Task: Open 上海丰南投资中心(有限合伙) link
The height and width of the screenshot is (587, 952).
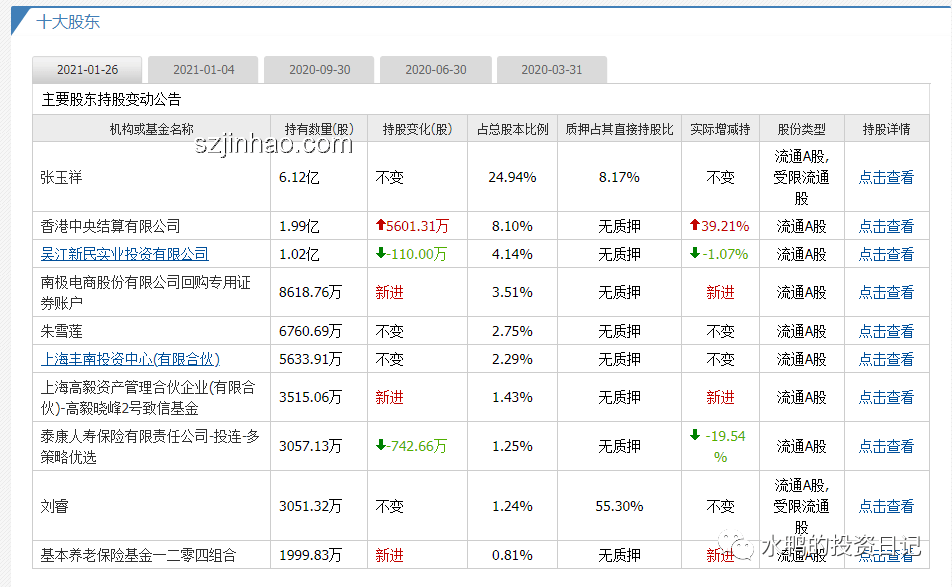Action: pos(130,359)
